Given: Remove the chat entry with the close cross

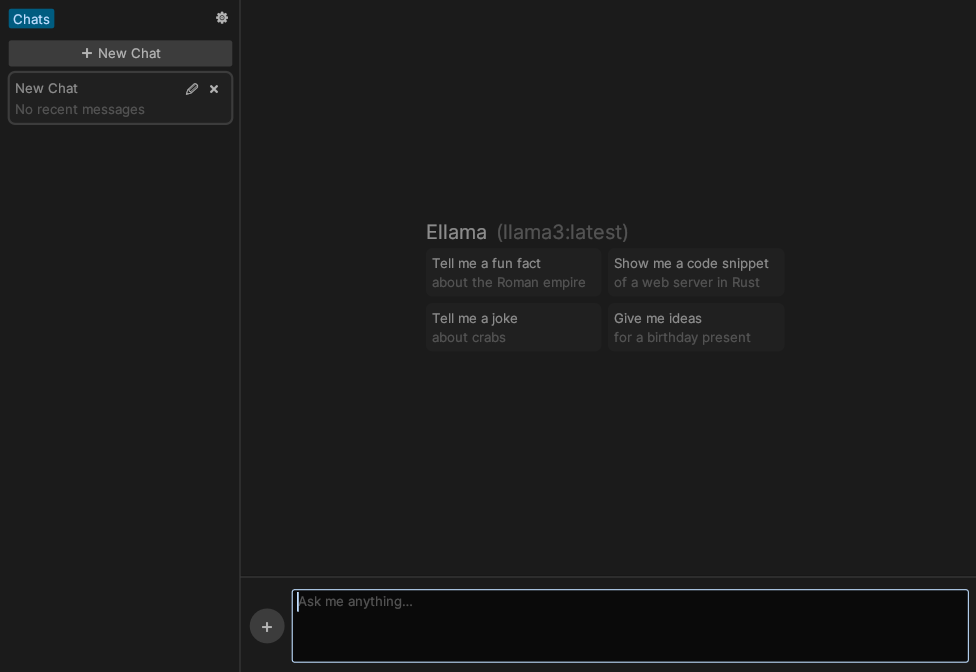Looking at the screenshot, I should (214, 88).
